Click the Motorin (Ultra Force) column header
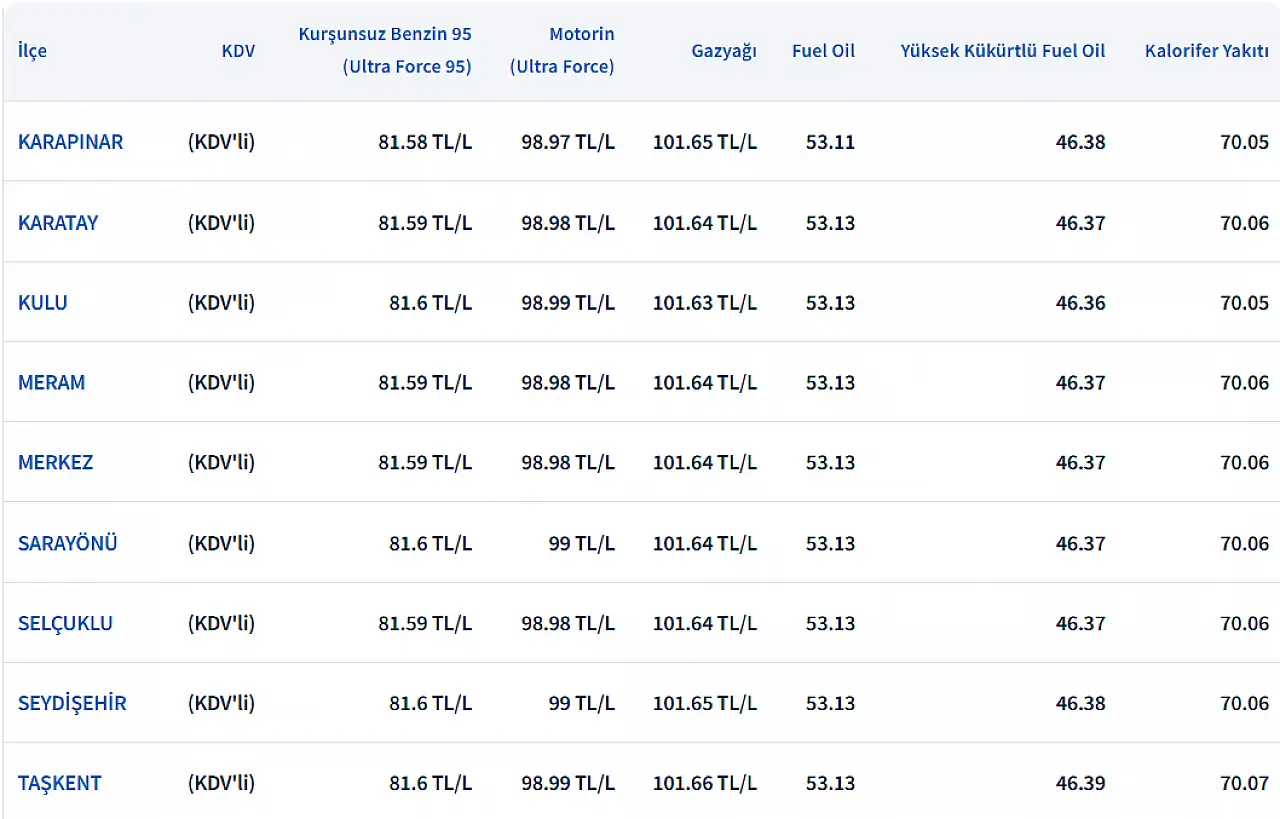Image resolution: width=1280 pixels, height=819 pixels. coord(562,50)
